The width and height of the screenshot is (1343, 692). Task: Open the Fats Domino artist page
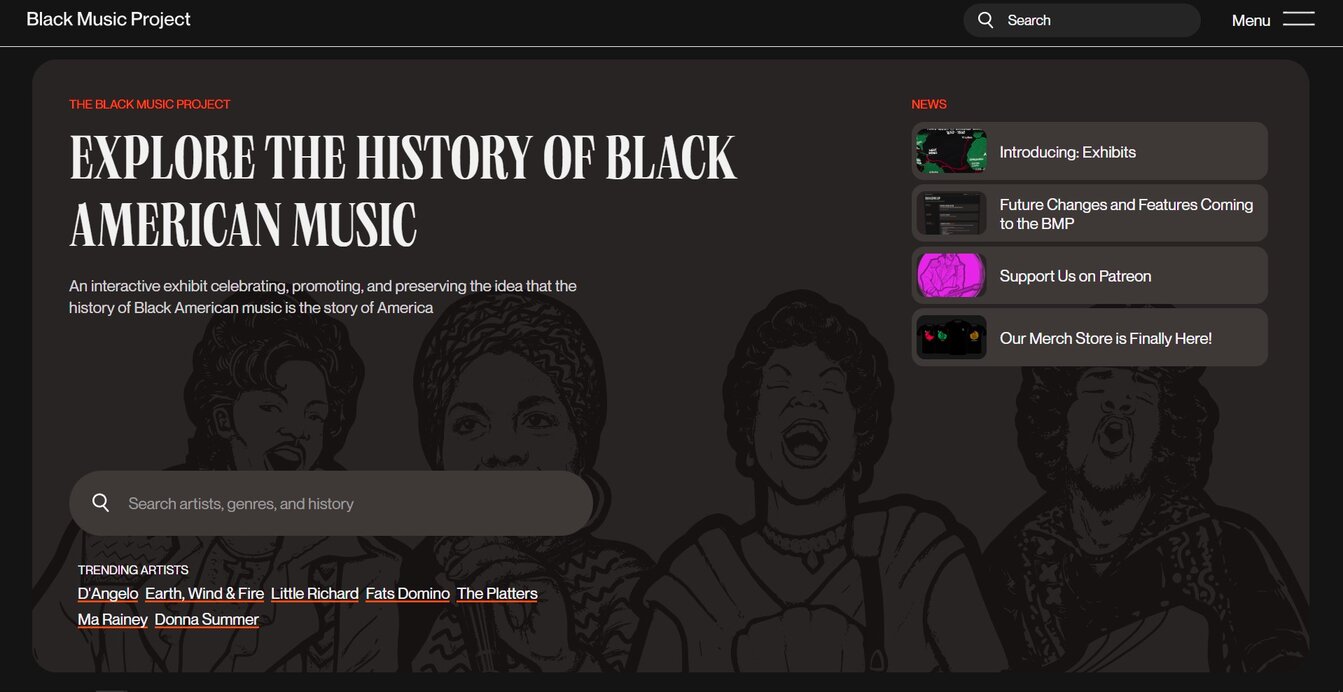pos(407,592)
